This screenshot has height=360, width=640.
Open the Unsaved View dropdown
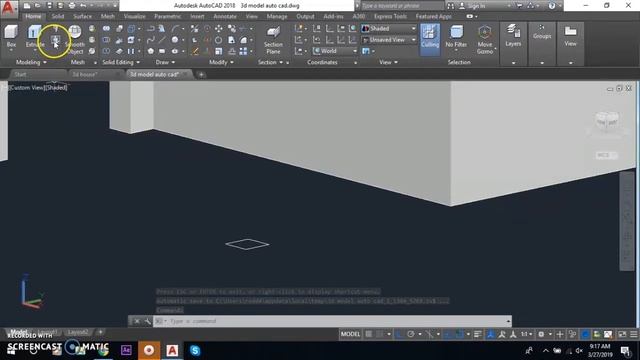[389, 40]
